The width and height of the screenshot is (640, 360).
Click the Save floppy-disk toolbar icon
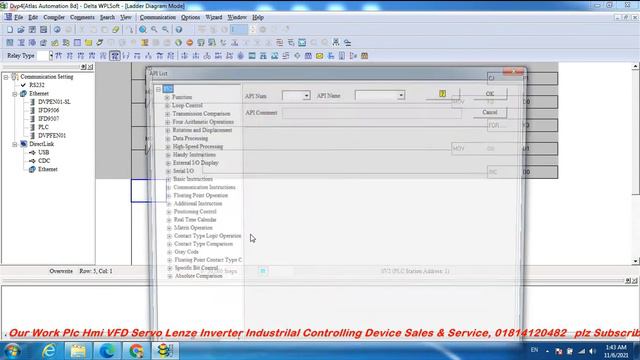32,29
